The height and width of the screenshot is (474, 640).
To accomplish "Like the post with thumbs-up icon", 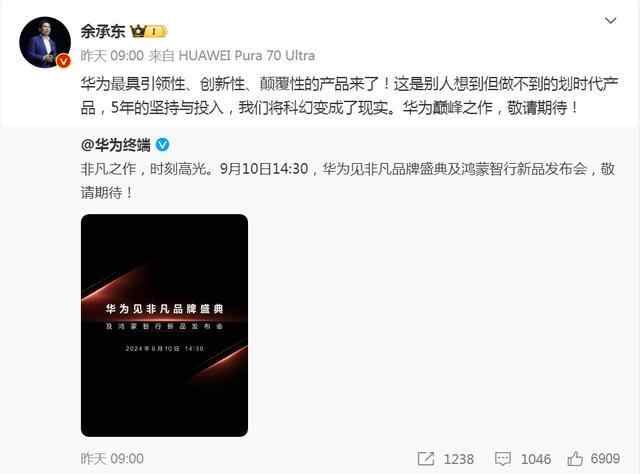I will tap(575, 458).
